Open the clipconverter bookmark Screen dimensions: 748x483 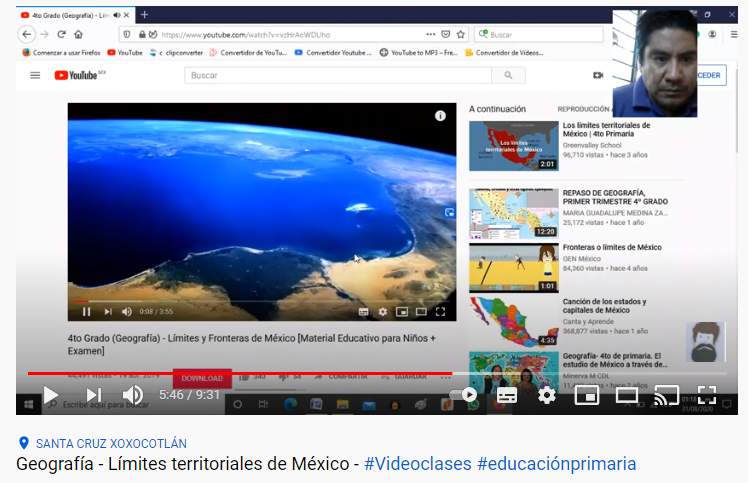(x=176, y=52)
